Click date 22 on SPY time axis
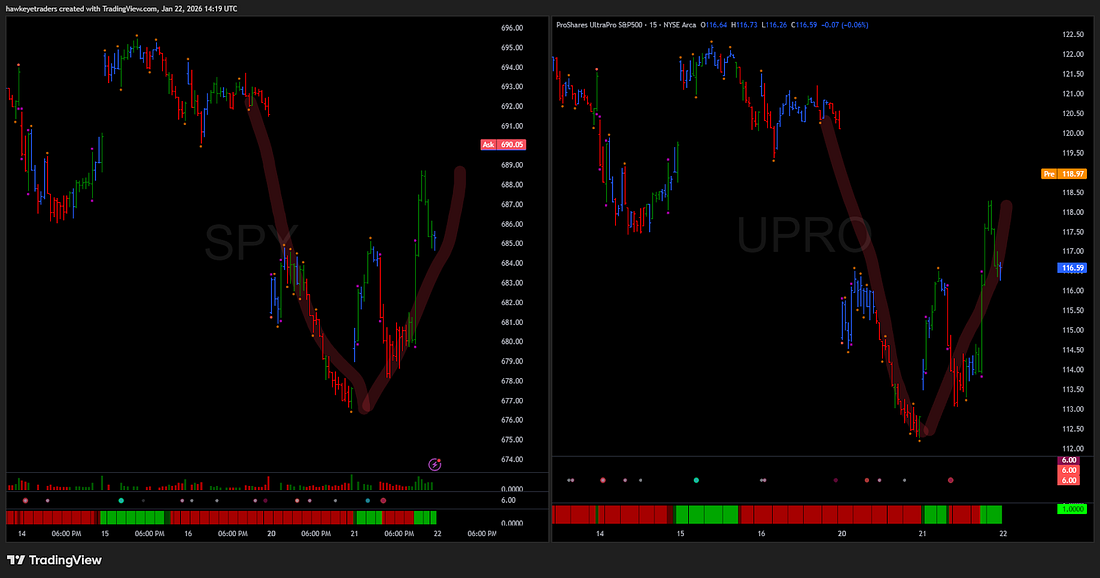Viewport: 1100px width, 578px height. [x=438, y=534]
